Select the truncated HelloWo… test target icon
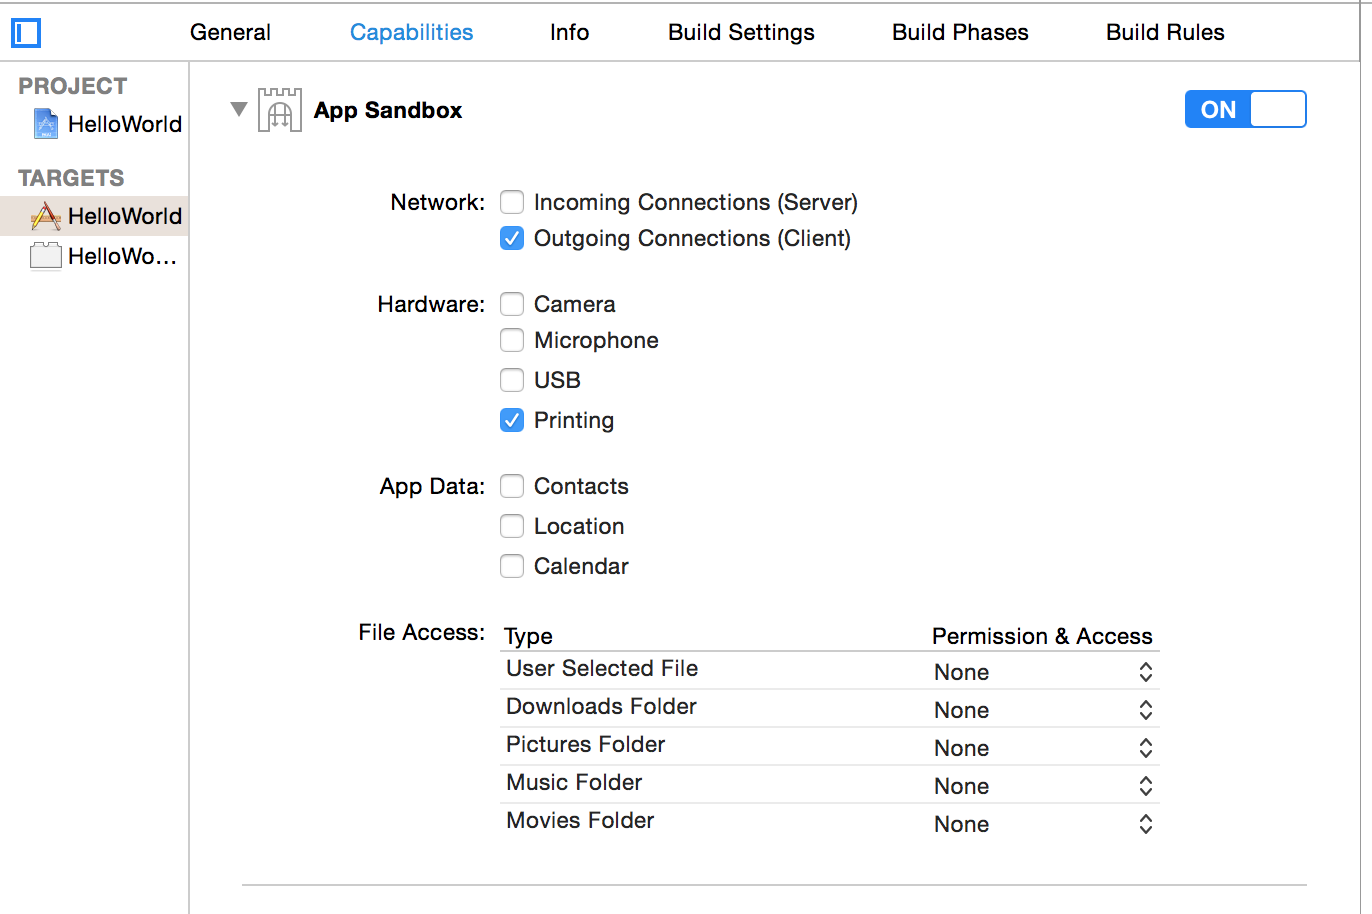Viewport: 1372px width, 914px height. coord(46,256)
